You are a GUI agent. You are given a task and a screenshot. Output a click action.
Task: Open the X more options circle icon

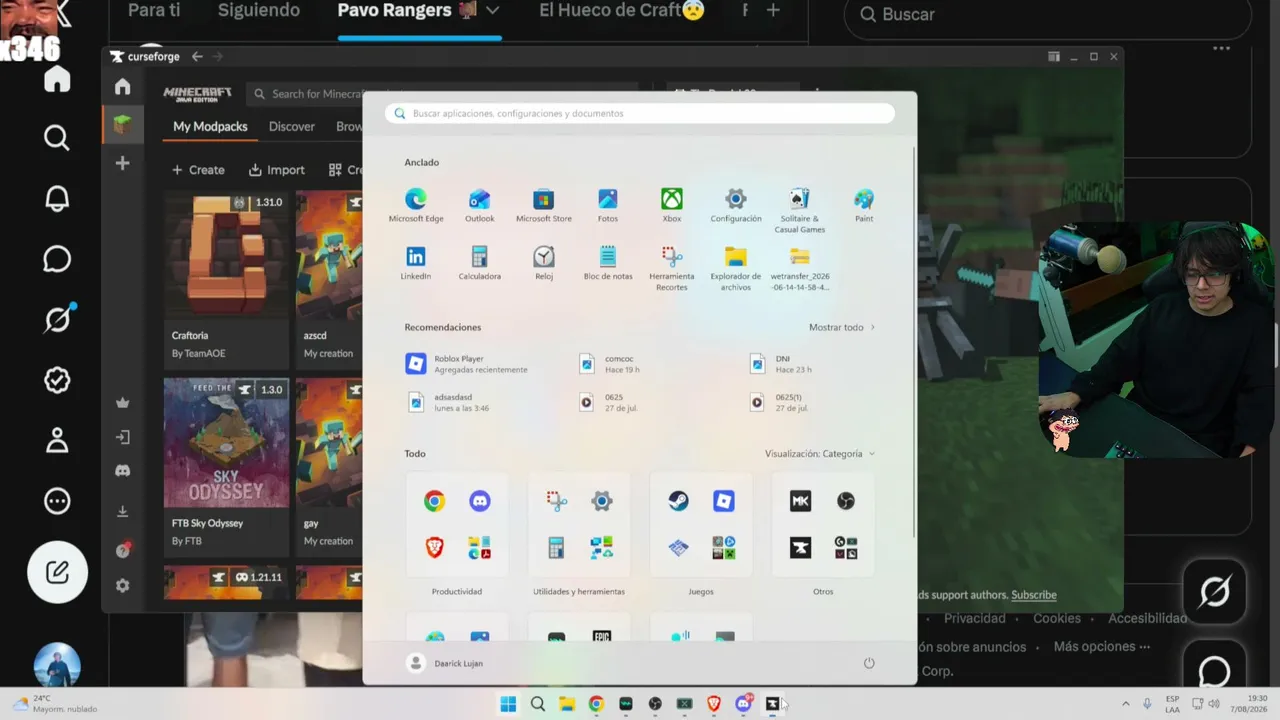tap(57, 500)
